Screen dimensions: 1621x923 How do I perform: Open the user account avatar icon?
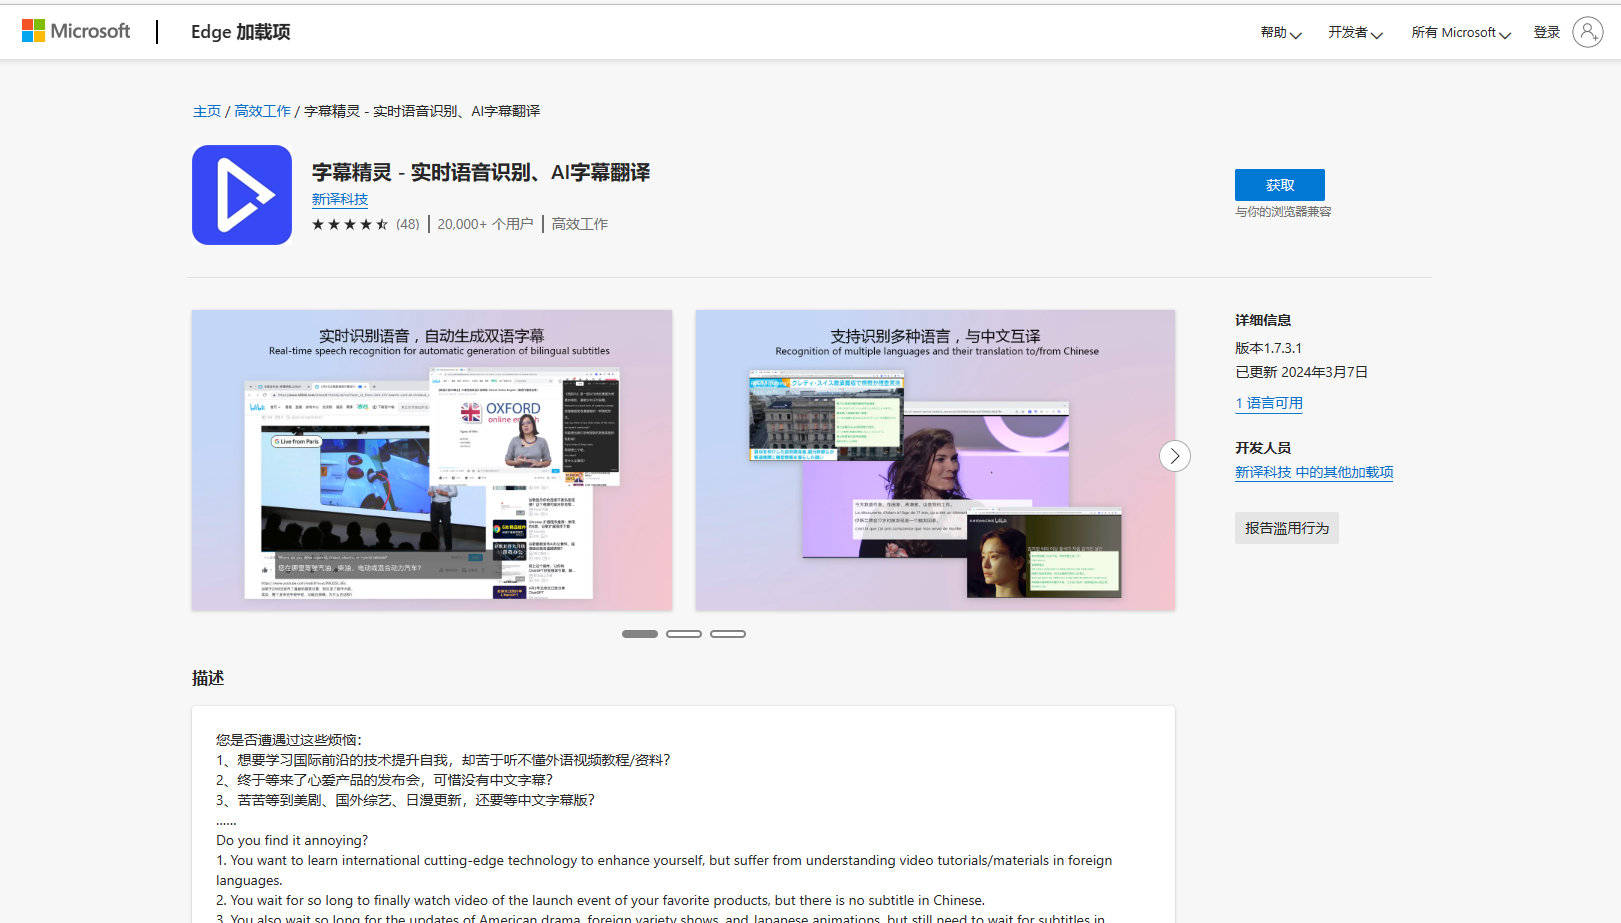[x=1588, y=32]
